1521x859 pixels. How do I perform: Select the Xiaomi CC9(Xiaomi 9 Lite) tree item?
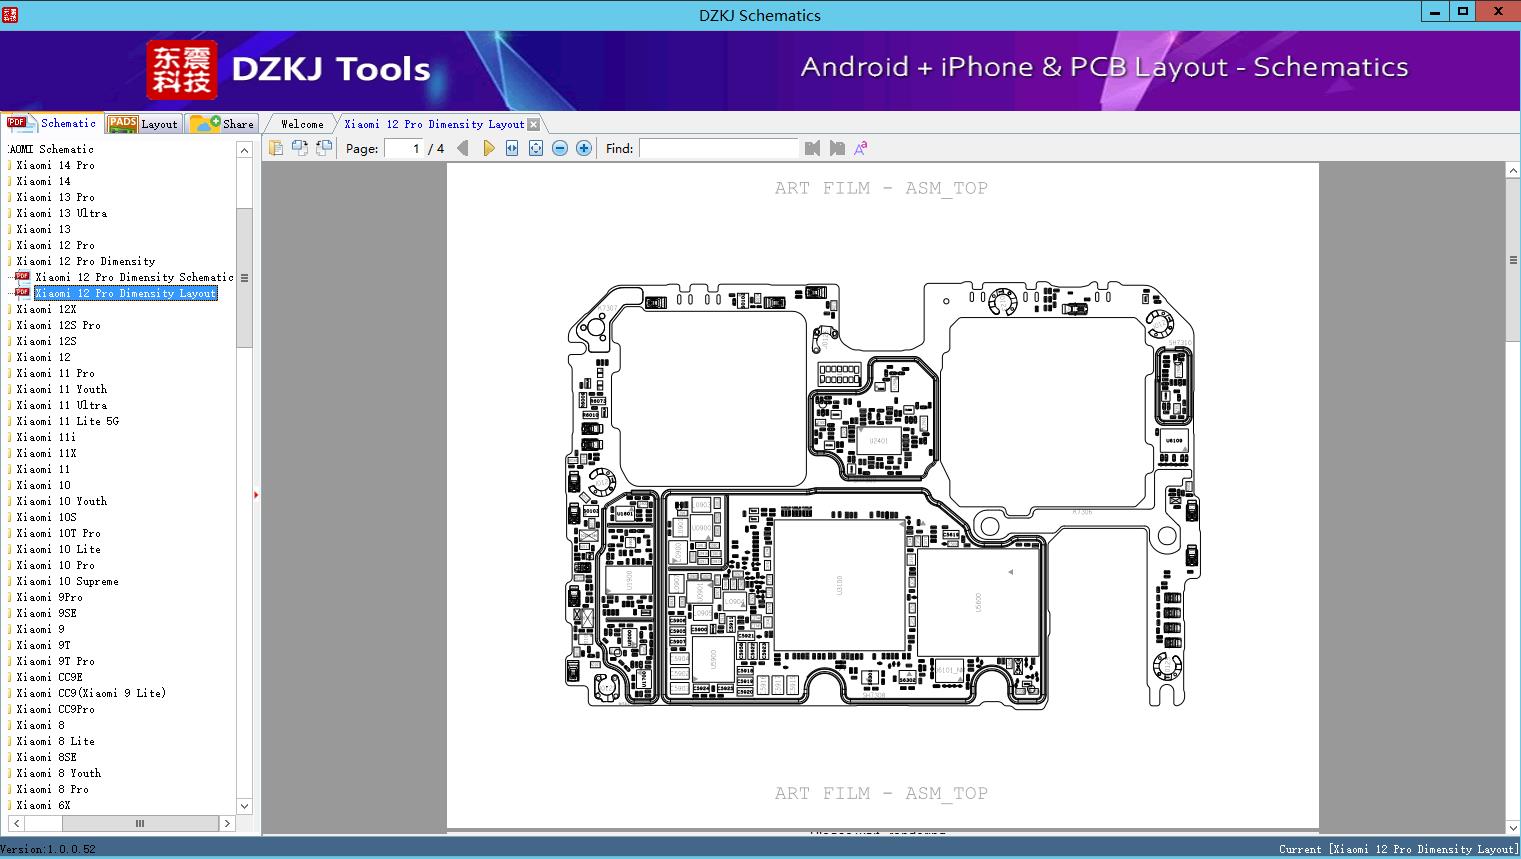[91, 693]
